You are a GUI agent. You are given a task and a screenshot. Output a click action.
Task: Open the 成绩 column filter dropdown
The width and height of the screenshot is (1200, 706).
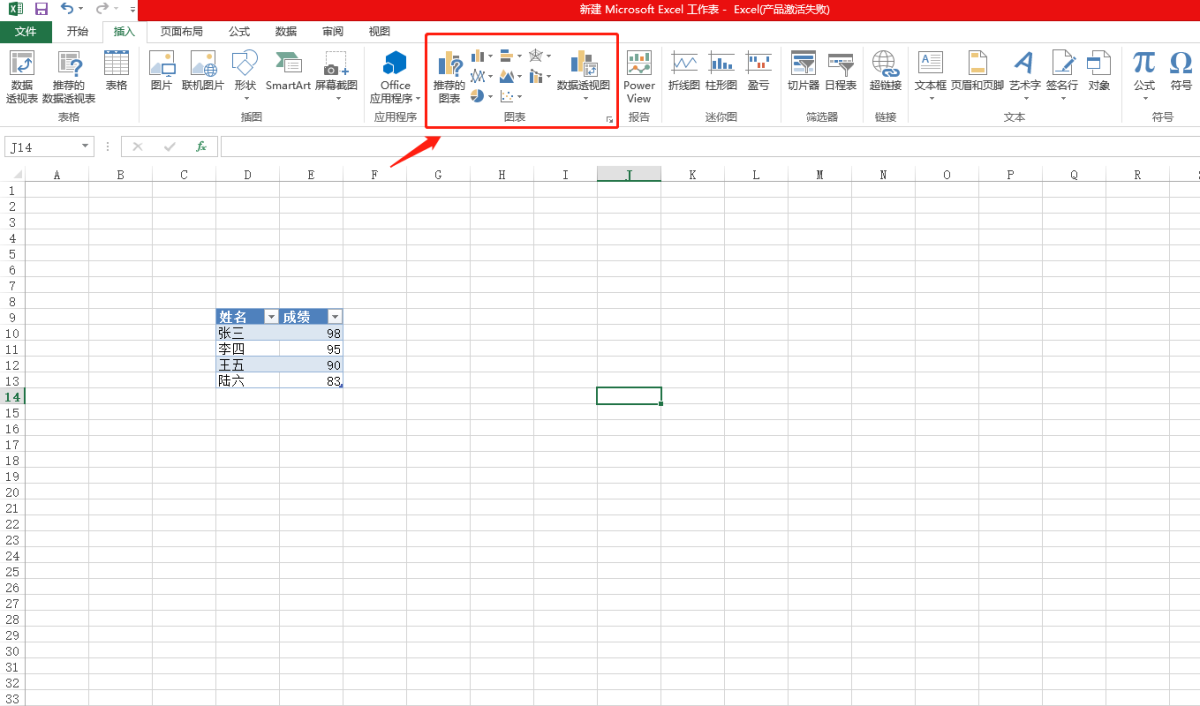coord(335,317)
